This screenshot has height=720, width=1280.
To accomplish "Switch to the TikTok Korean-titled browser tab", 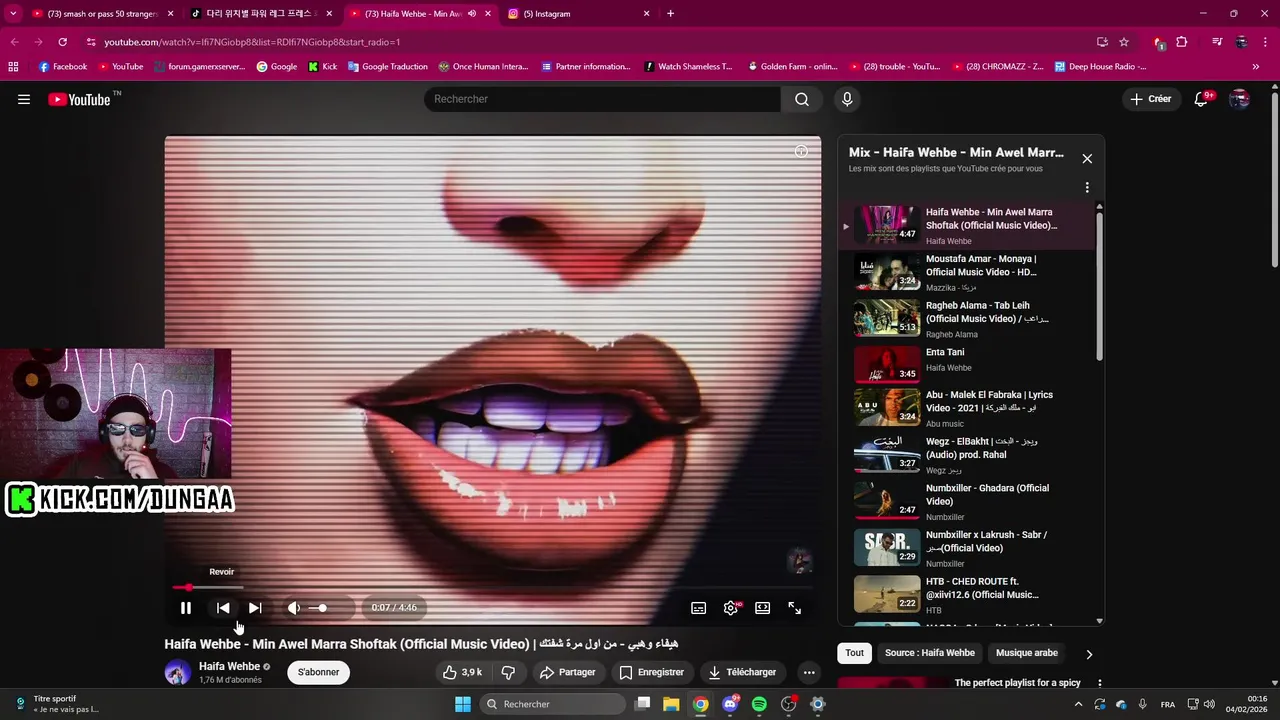I will click(262, 14).
